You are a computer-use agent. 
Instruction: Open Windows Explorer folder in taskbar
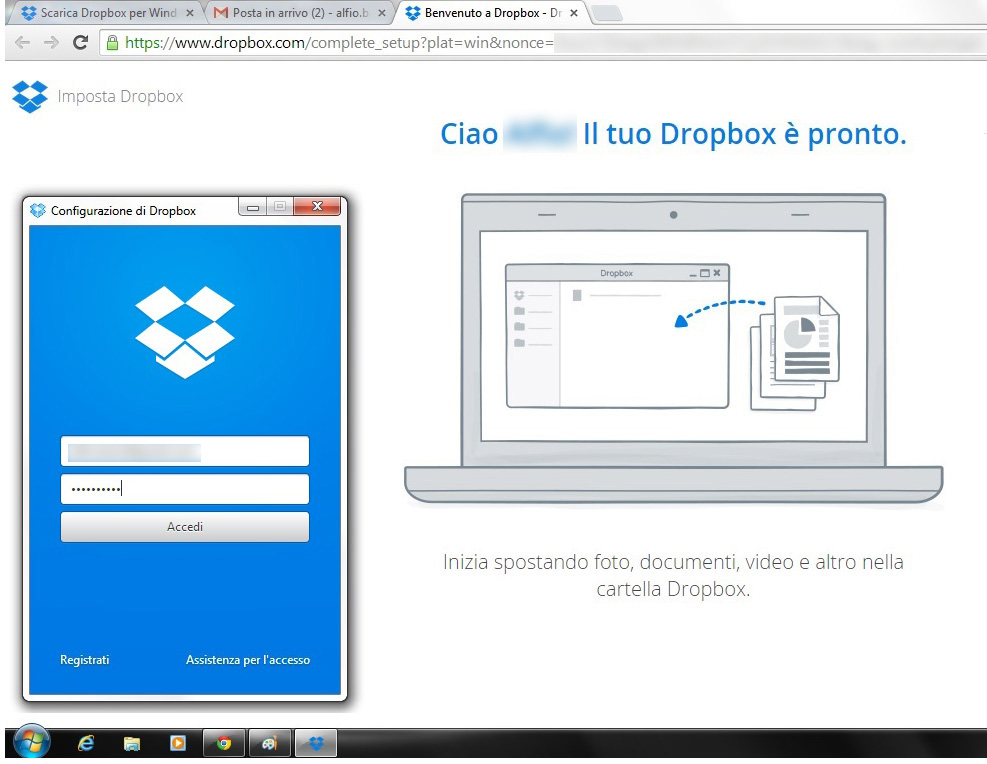132,743
